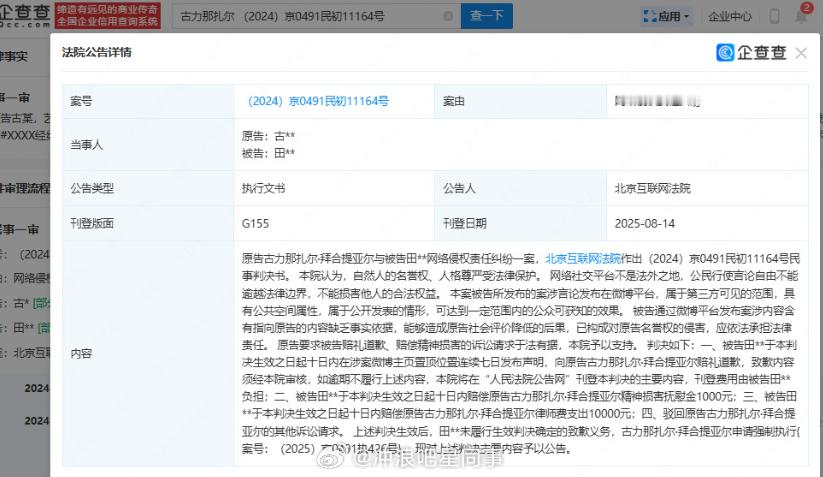The width and height of the screenshot is (823, 477).
Task: Click the mobile phone icon in the header
Action: click(x=774, y=16)
